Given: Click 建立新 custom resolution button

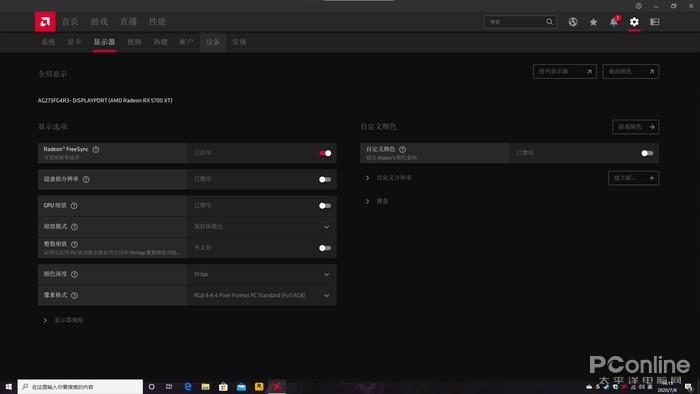Looking at the screenshot, I should (x=633, y=178).
